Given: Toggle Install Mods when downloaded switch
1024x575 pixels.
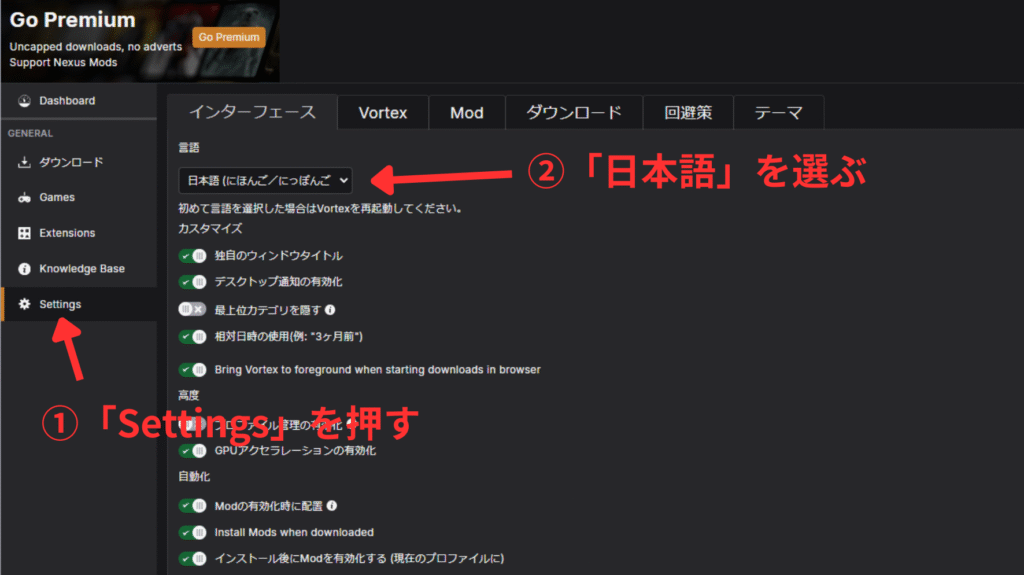Looking at the screenshot, I should (193, 533).
